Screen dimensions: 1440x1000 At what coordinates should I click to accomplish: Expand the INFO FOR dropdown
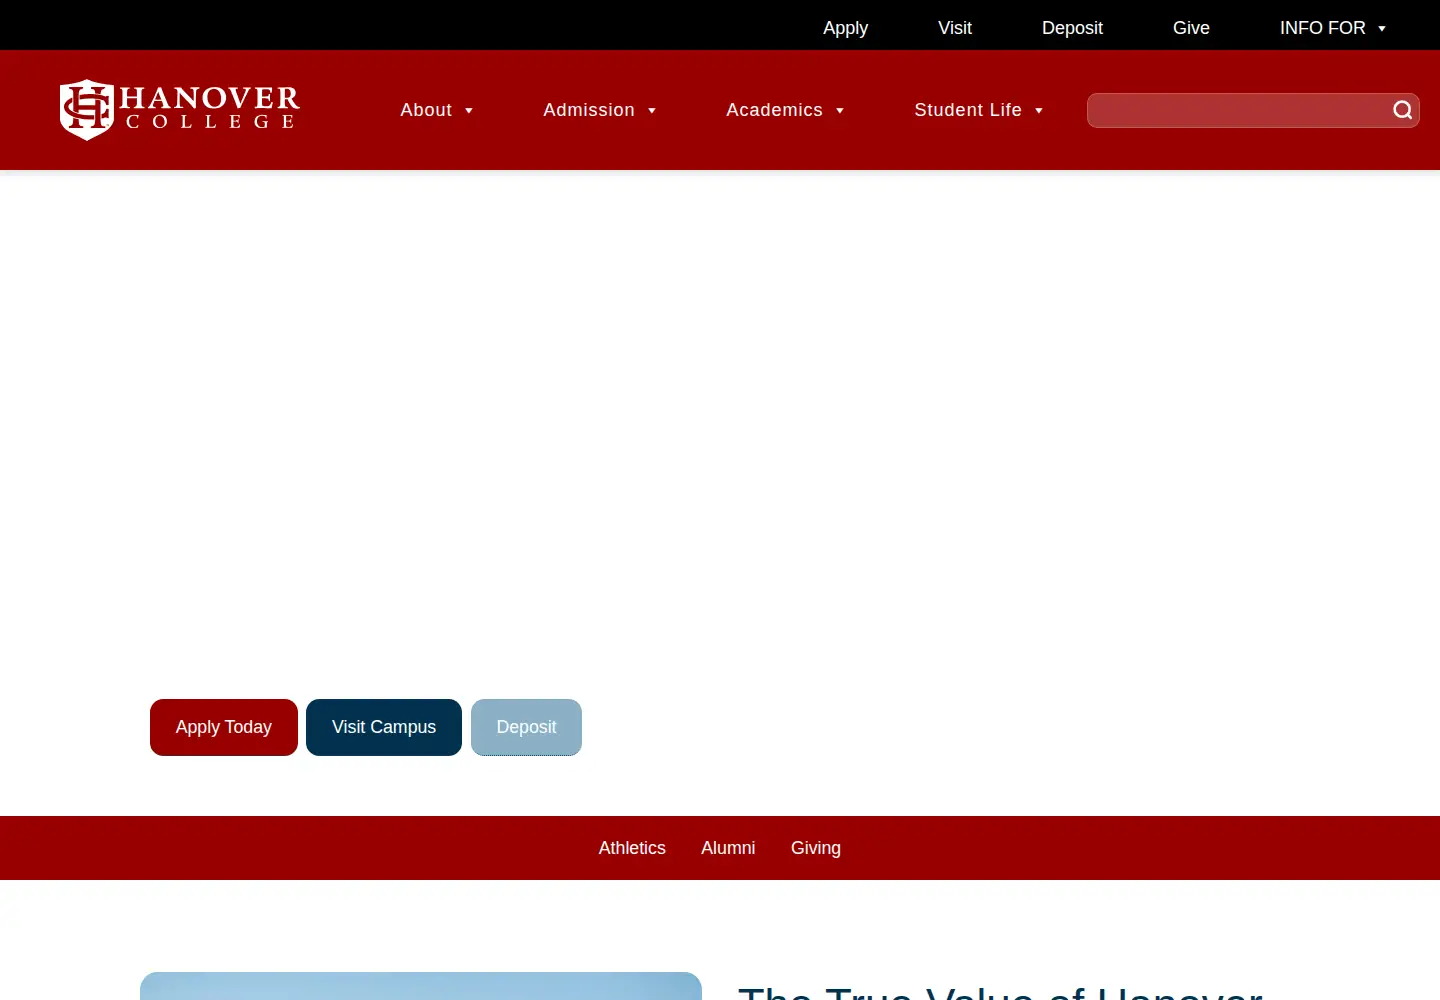pos(1333,28)
